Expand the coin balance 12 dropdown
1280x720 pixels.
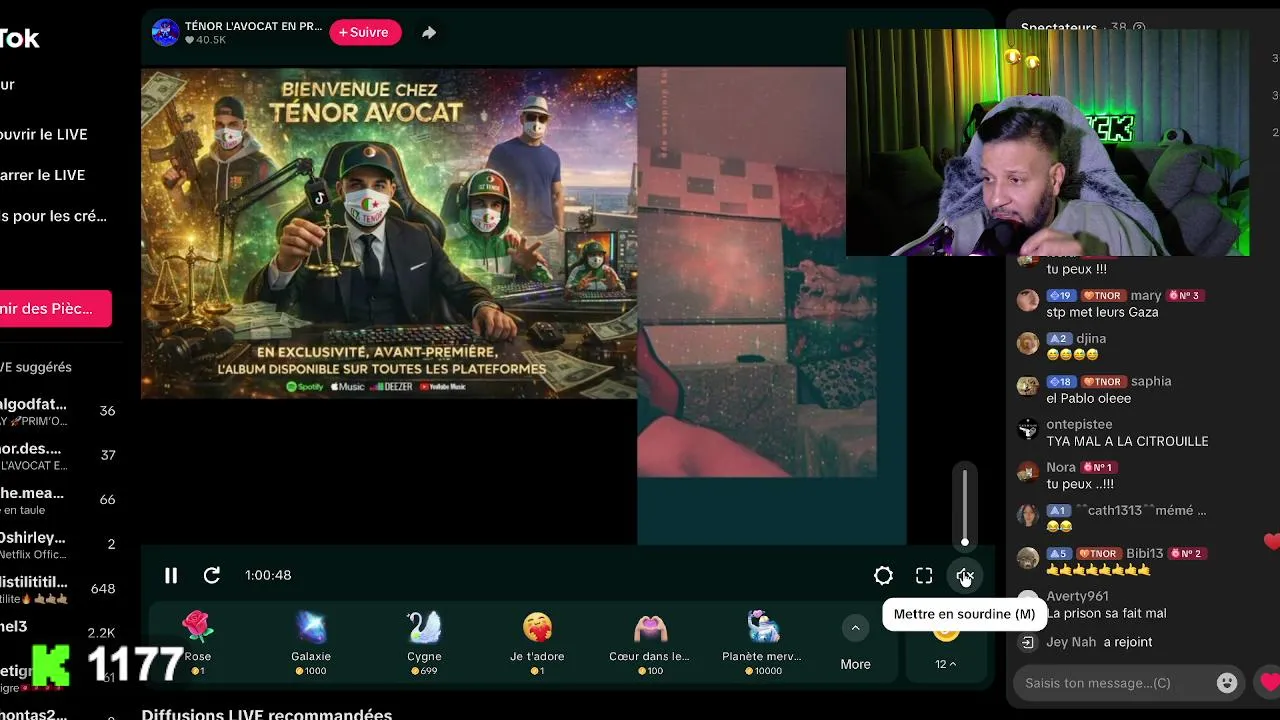coord(945,664)
